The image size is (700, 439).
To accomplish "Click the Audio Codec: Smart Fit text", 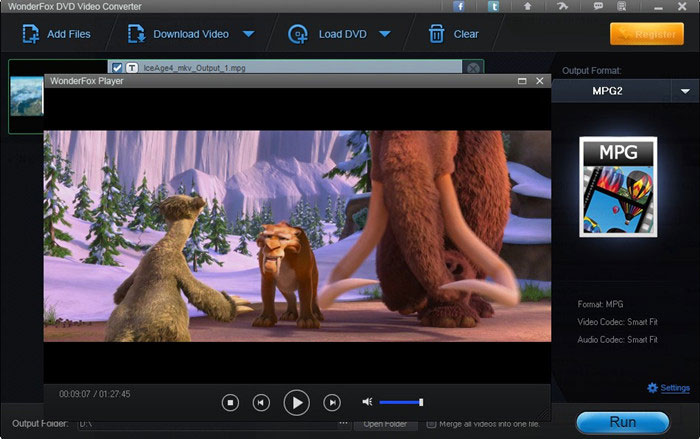I will click(x=617, y=339).
